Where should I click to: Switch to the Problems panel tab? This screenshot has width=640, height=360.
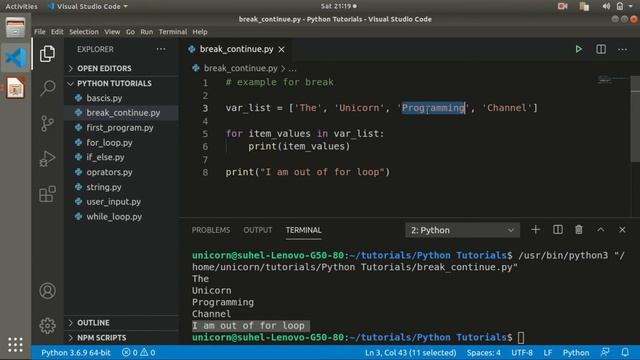211,230
